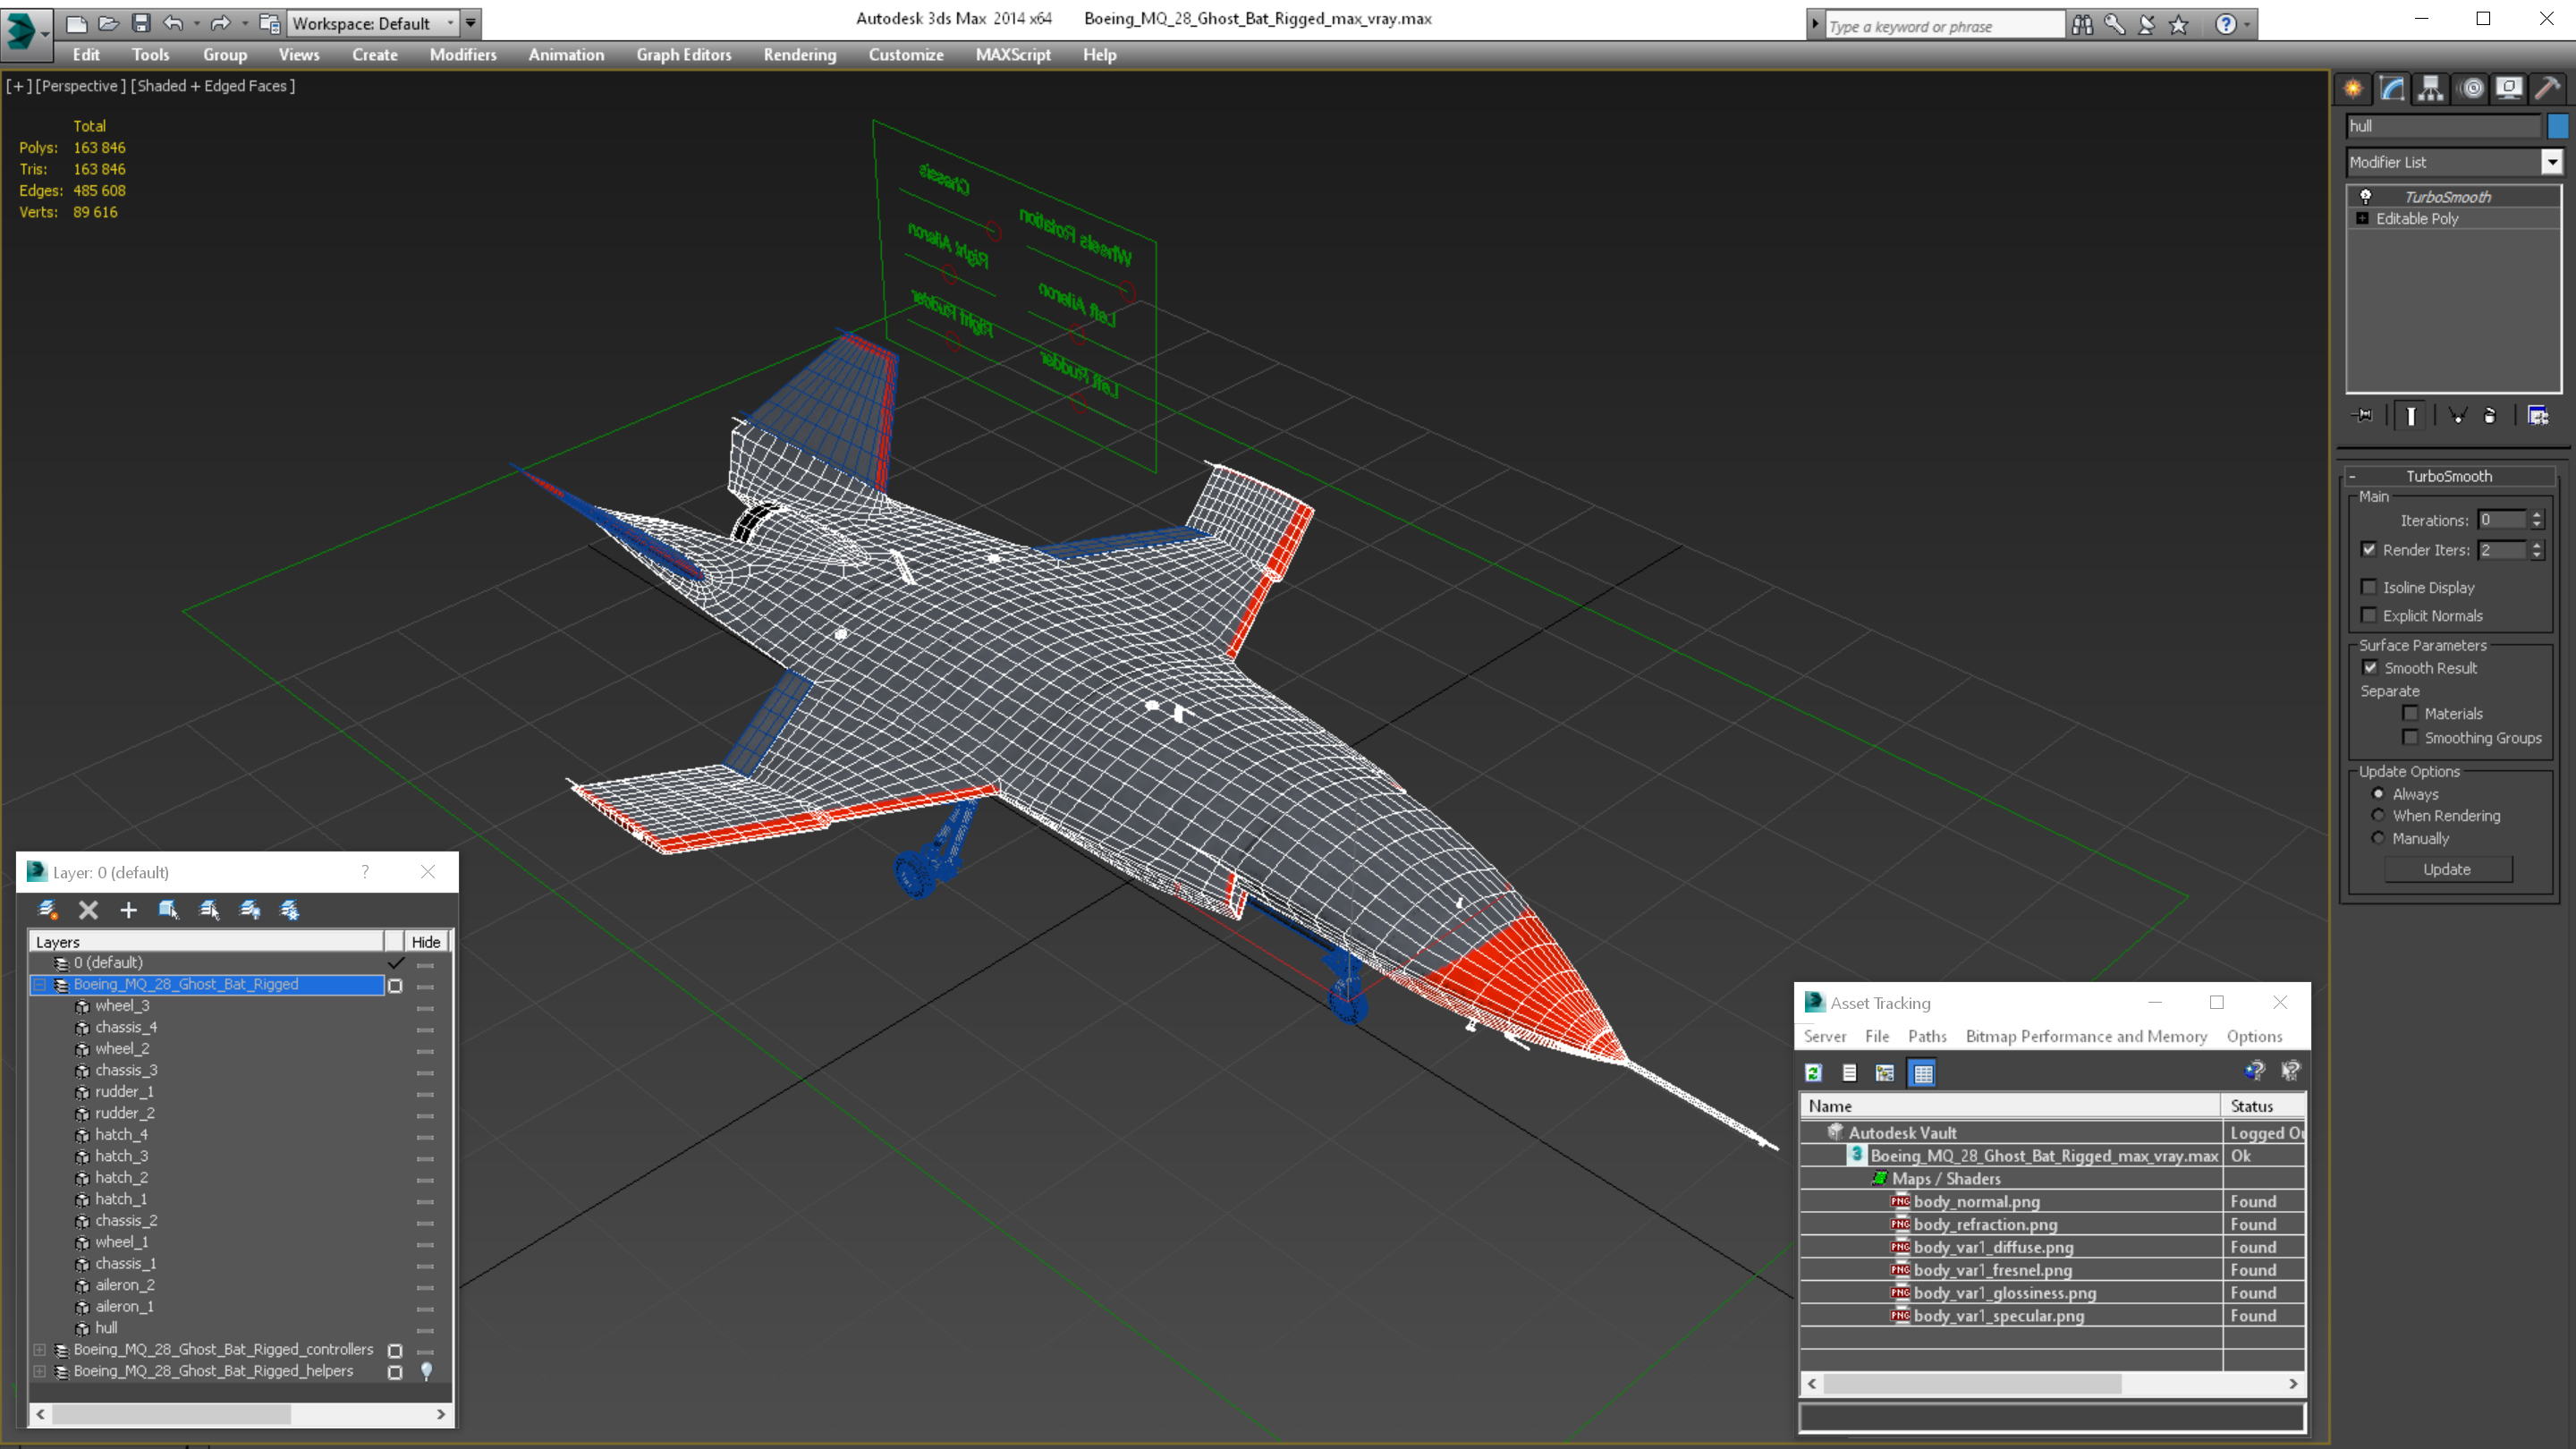Click the Iterations spinner arrows

(2536, 520)
